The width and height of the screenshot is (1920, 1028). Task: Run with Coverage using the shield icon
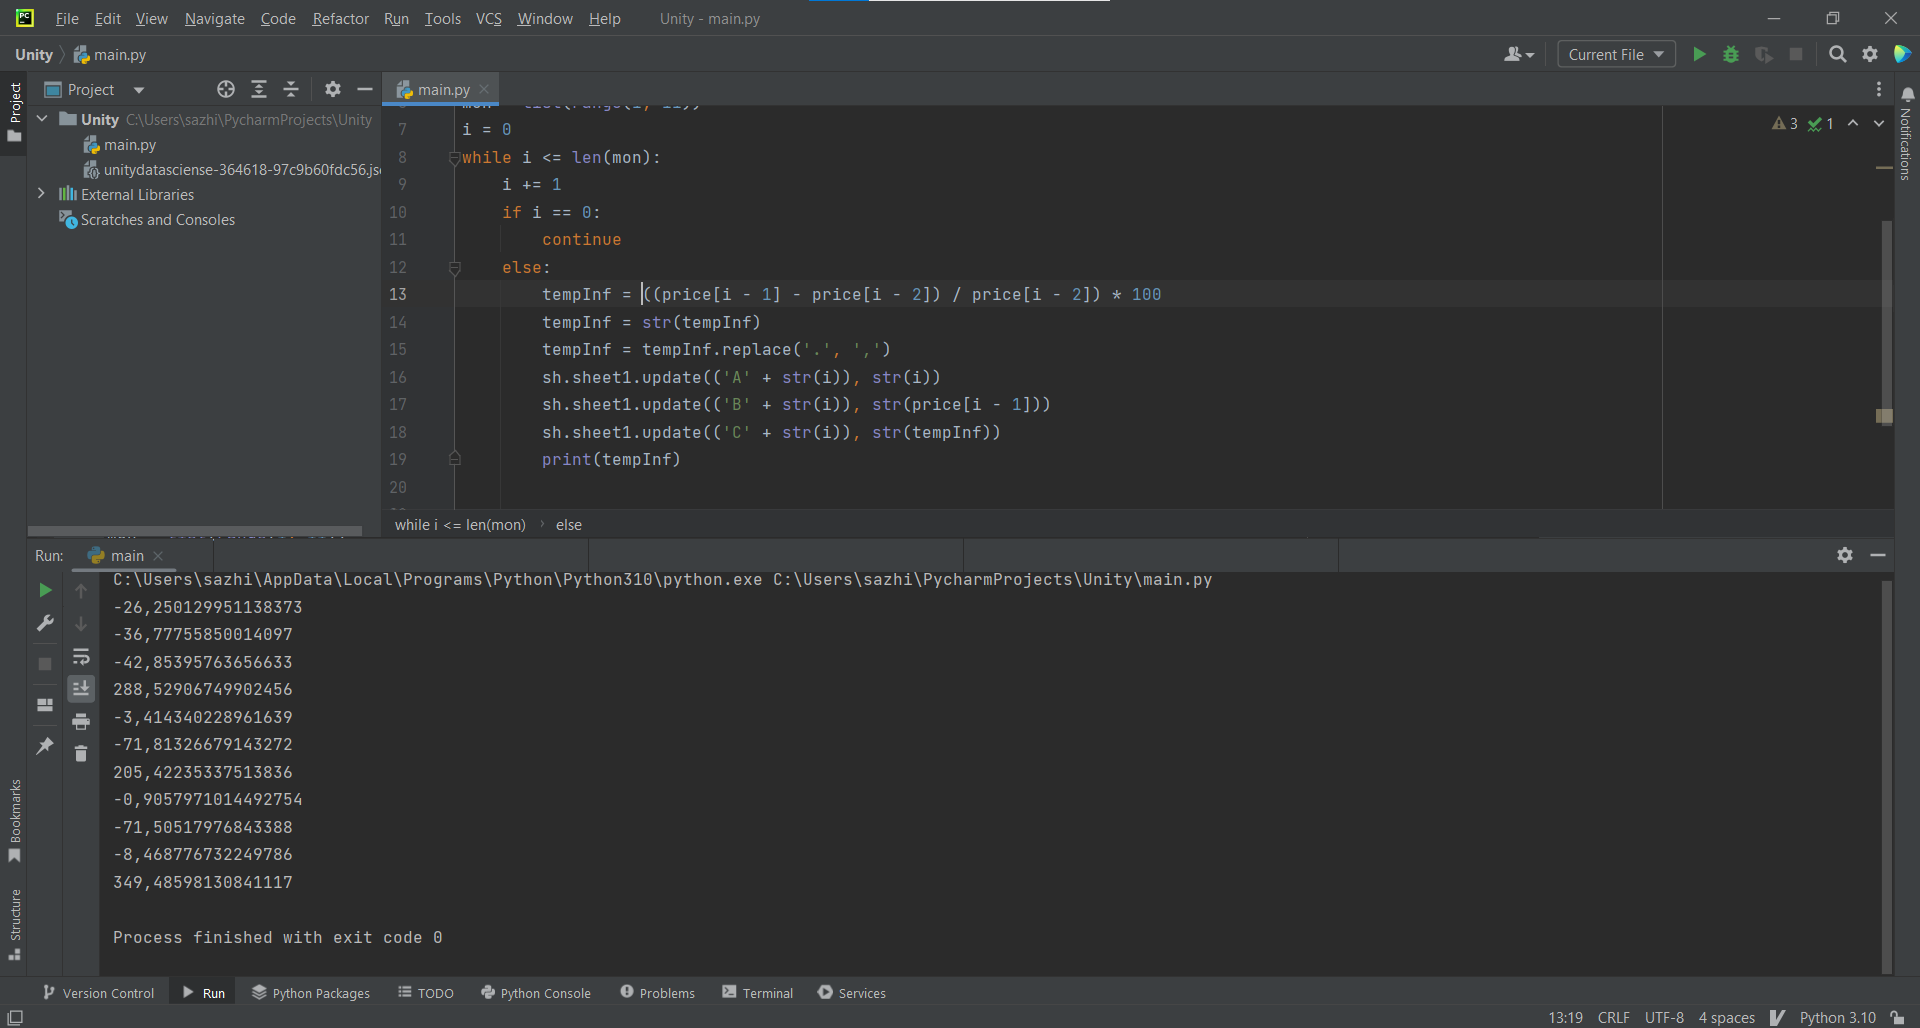[x=1763, y=54]
